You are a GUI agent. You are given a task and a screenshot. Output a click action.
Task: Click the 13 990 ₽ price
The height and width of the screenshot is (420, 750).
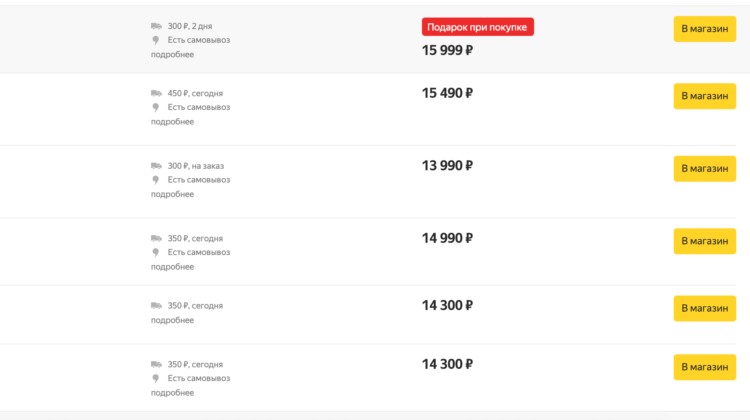(x=447, y=166)
